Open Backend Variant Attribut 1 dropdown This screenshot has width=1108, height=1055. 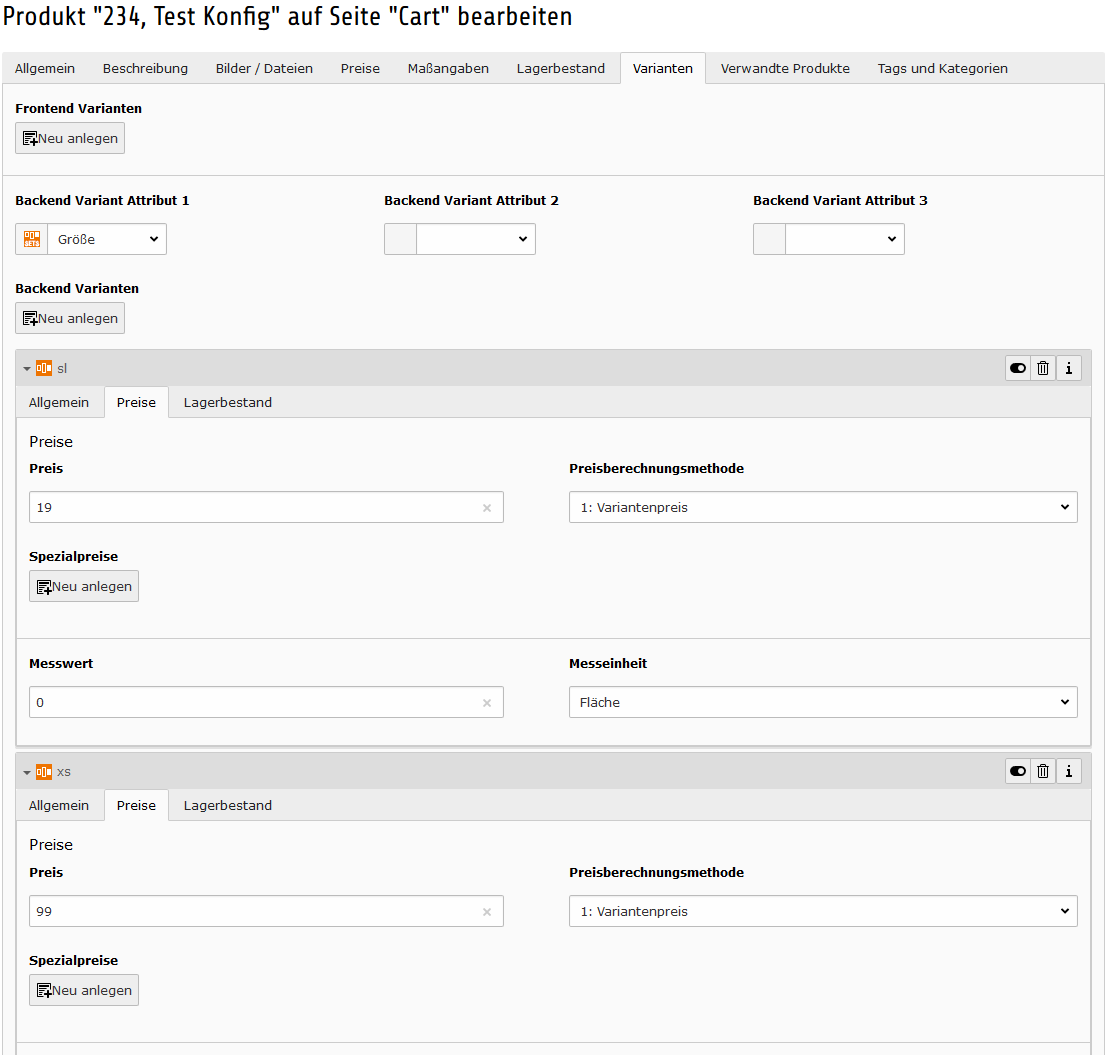[x=107, y=239]
